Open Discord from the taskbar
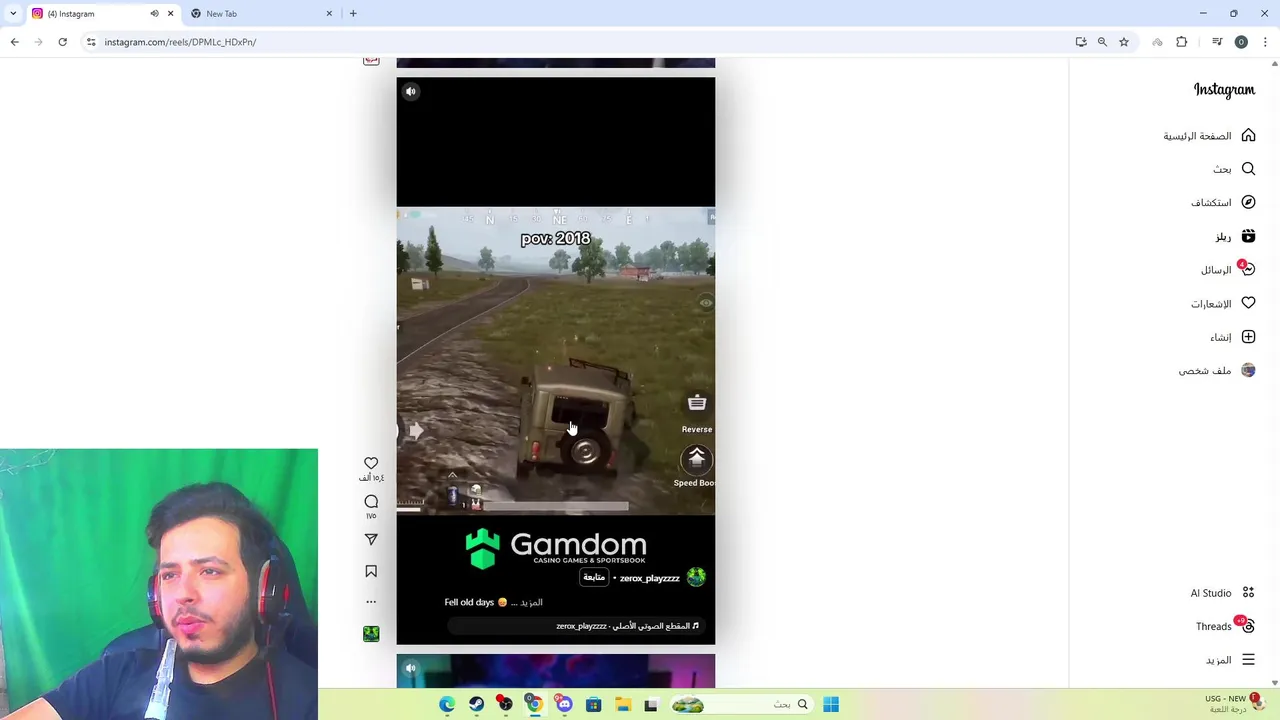The image size is (1280, 720). click(x=564, y=705)
